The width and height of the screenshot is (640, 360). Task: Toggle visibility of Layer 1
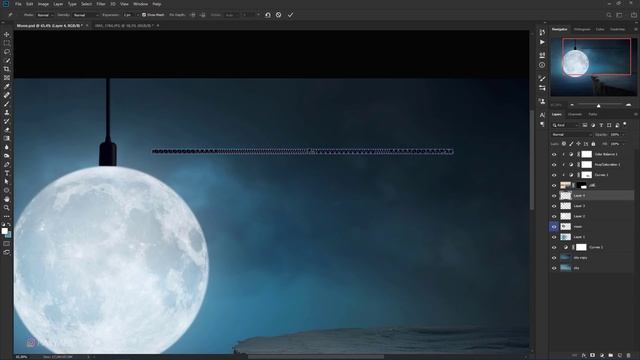(x=554, y=237)
